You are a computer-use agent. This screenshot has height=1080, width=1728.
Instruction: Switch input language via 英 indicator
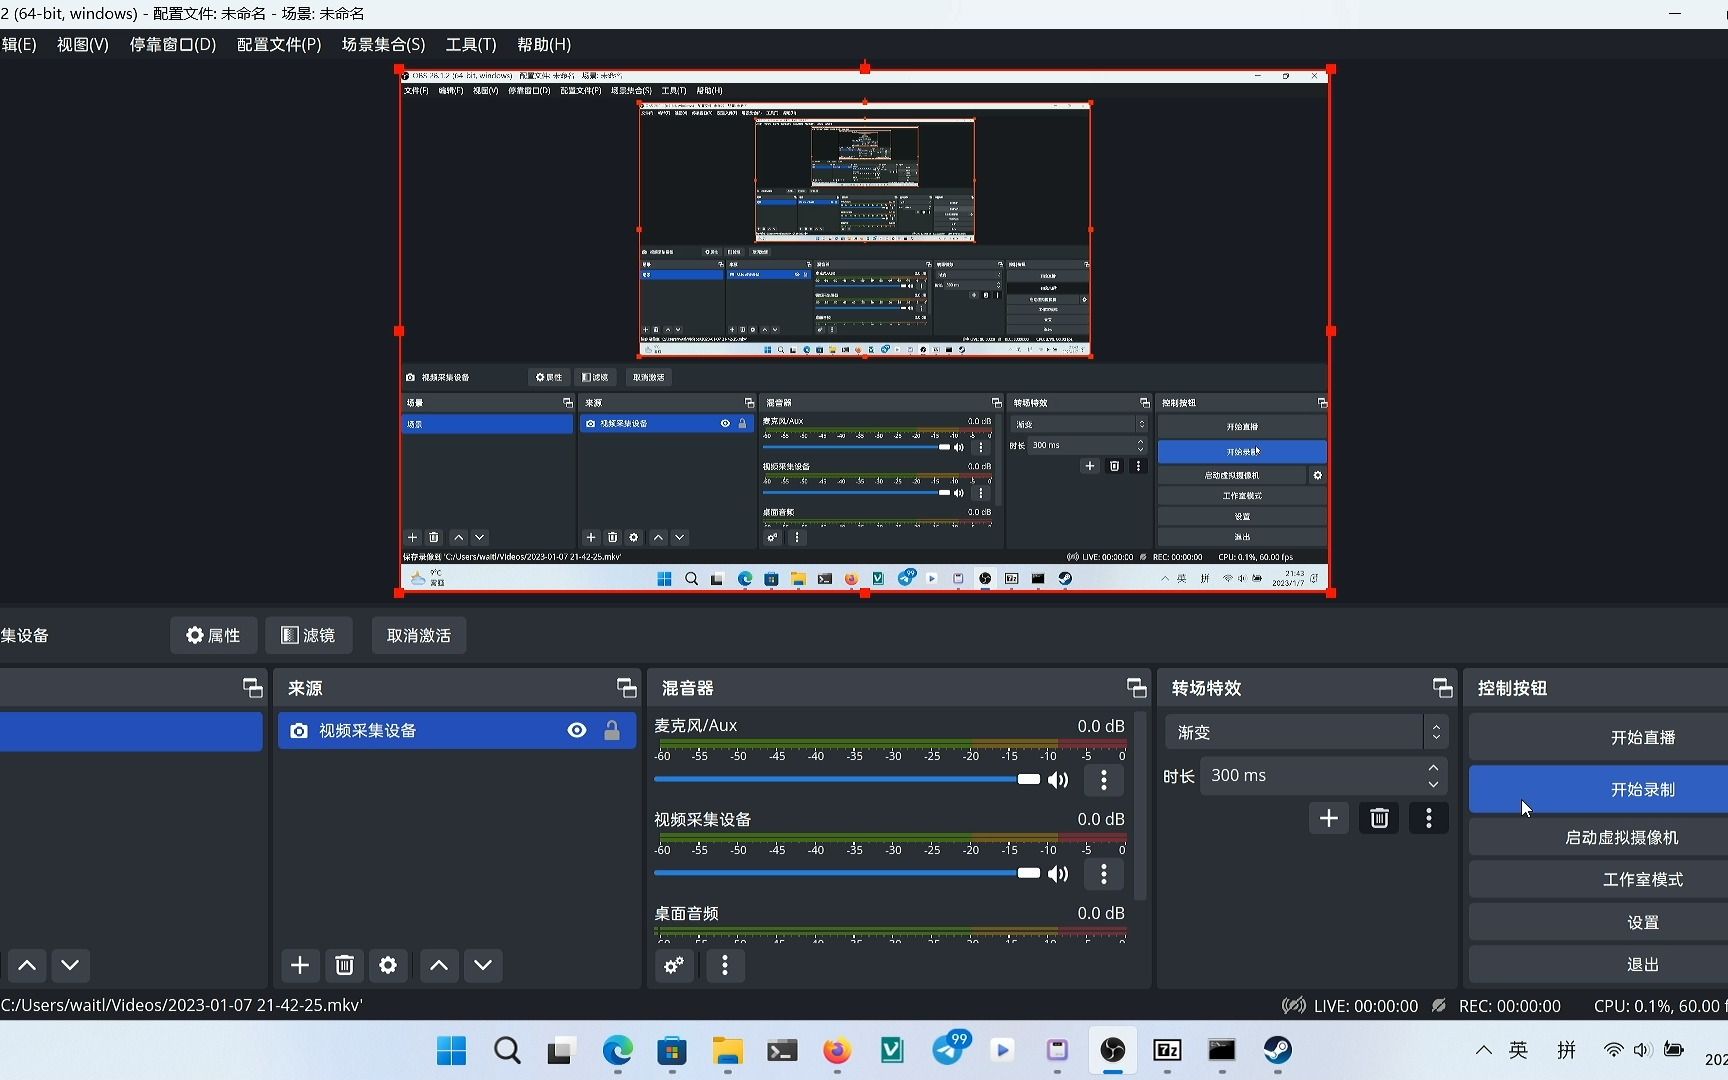tap(1519, 1050)
